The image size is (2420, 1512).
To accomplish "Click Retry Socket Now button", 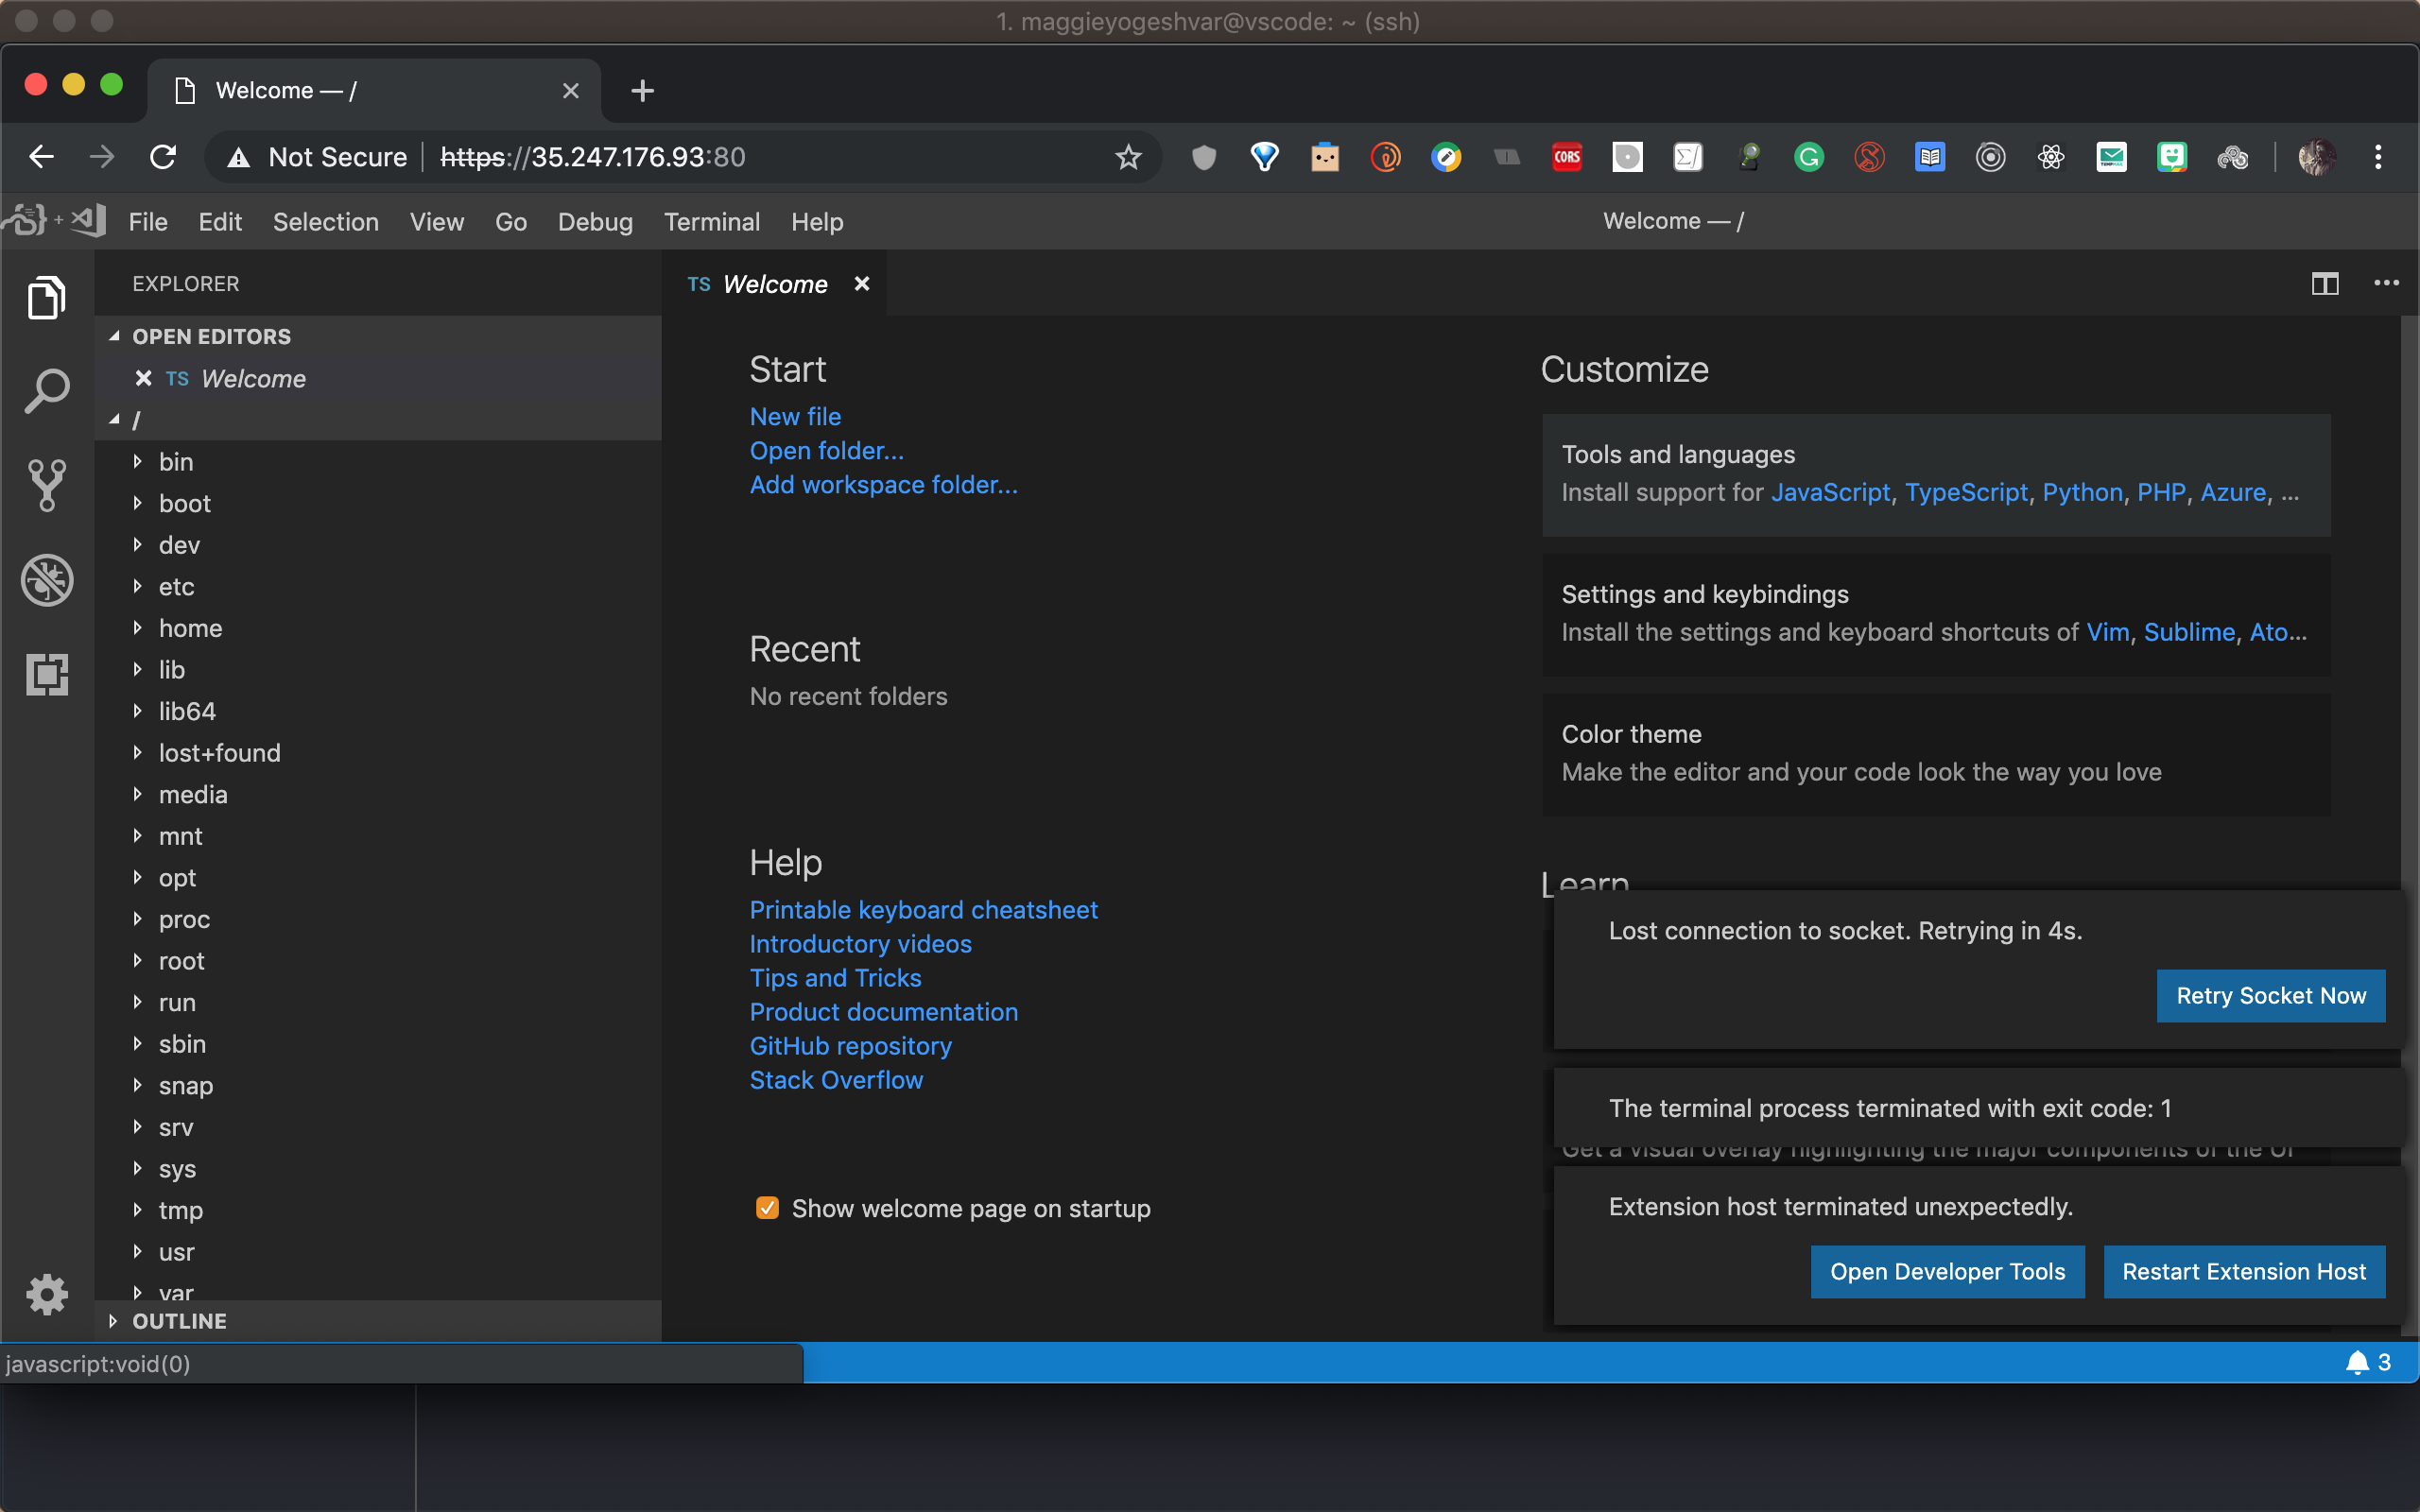I will (2270, 996).
